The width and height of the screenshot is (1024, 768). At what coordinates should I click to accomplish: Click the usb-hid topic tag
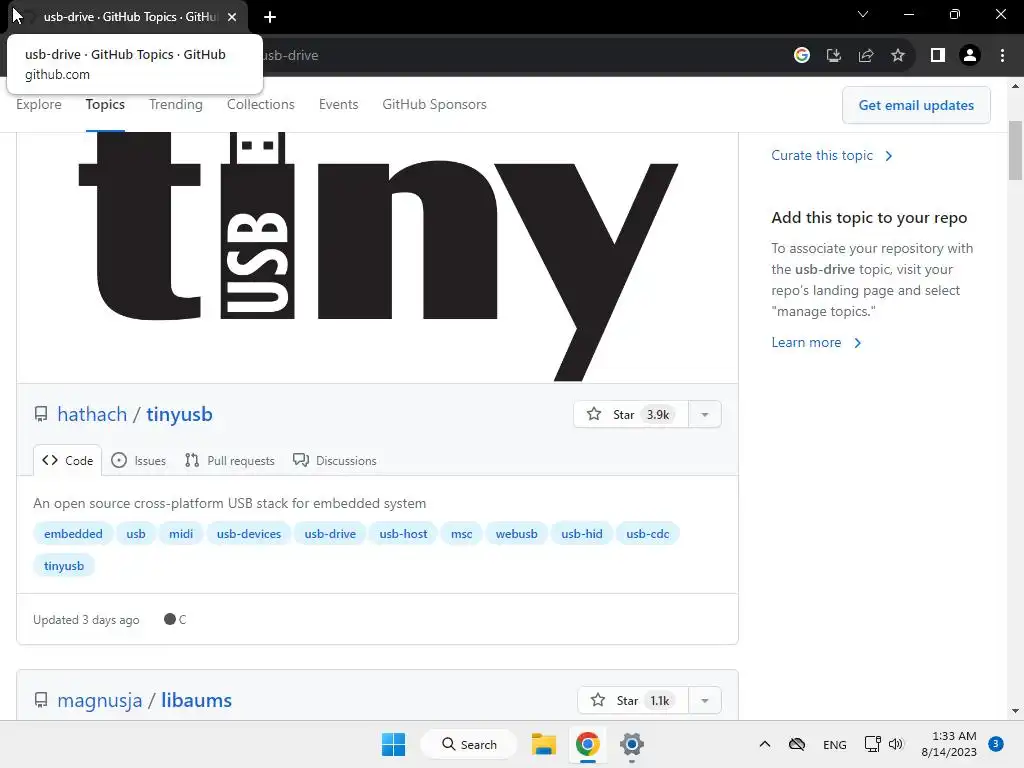click(581, 534)
